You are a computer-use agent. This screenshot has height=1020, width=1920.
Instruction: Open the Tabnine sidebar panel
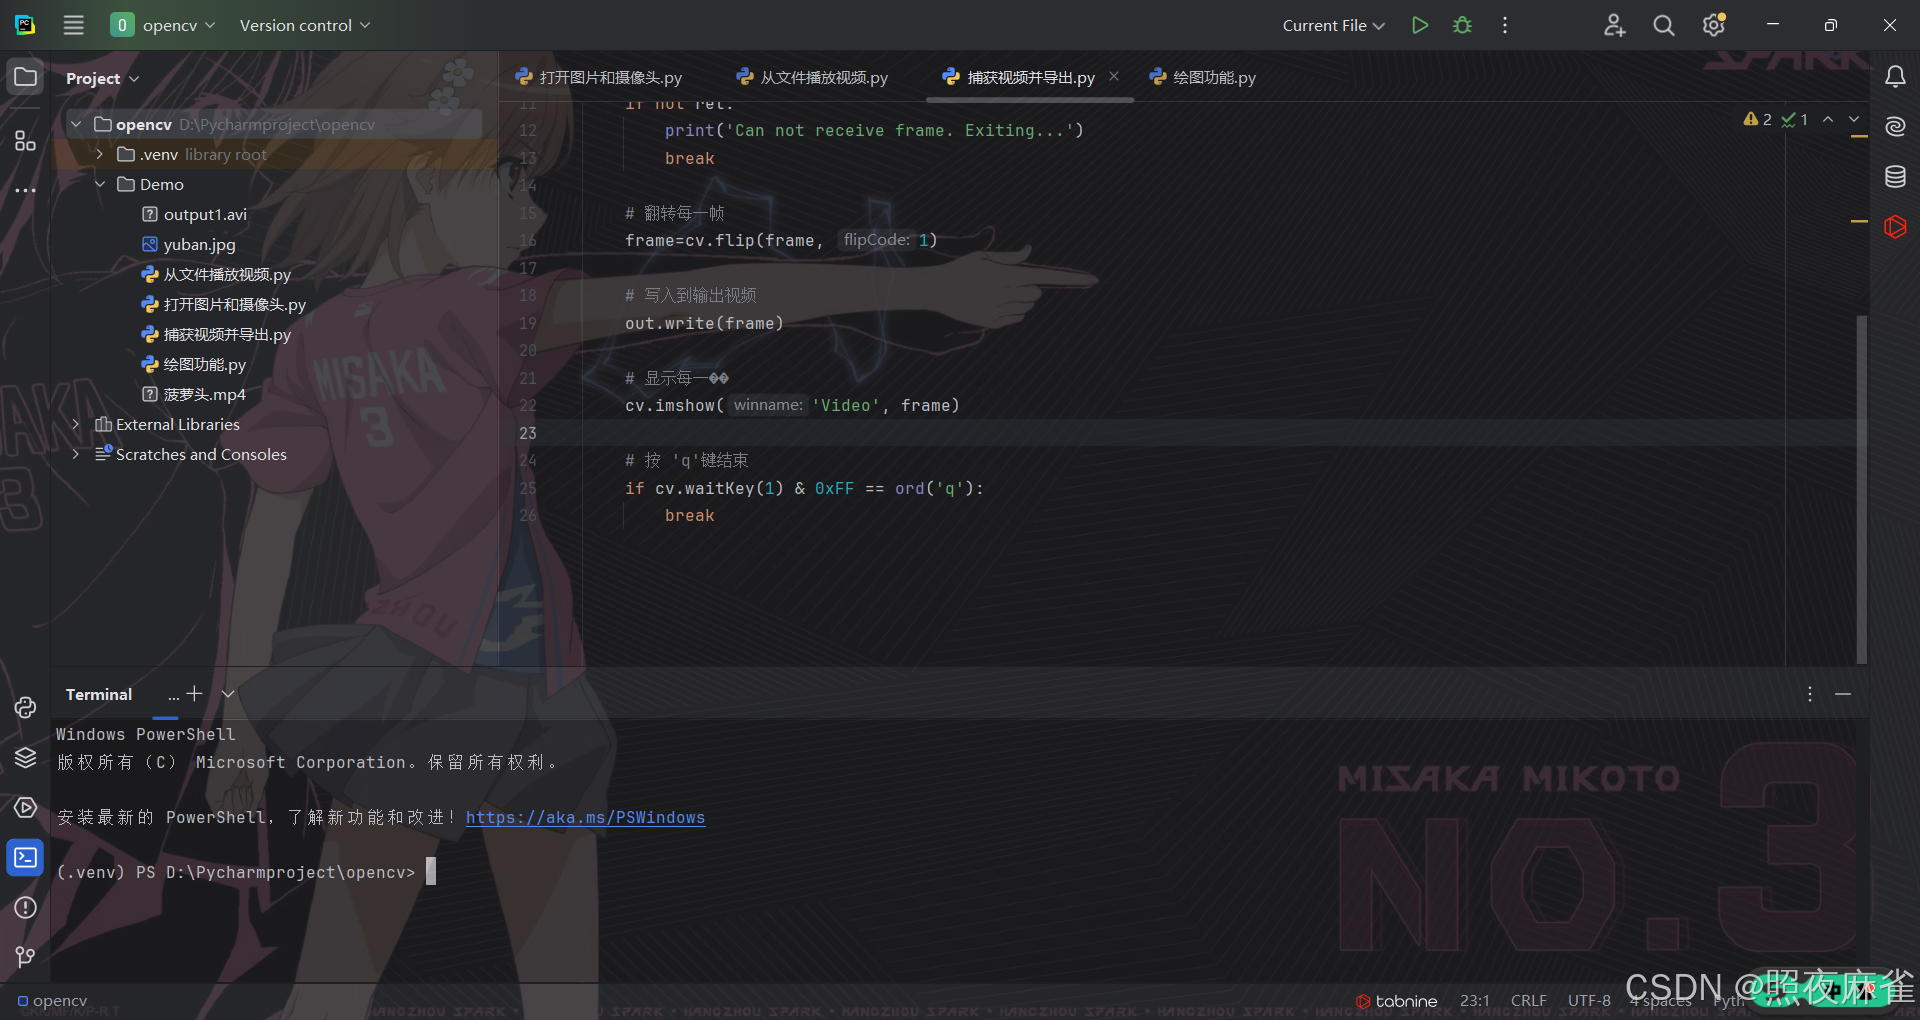[1895, 227]
